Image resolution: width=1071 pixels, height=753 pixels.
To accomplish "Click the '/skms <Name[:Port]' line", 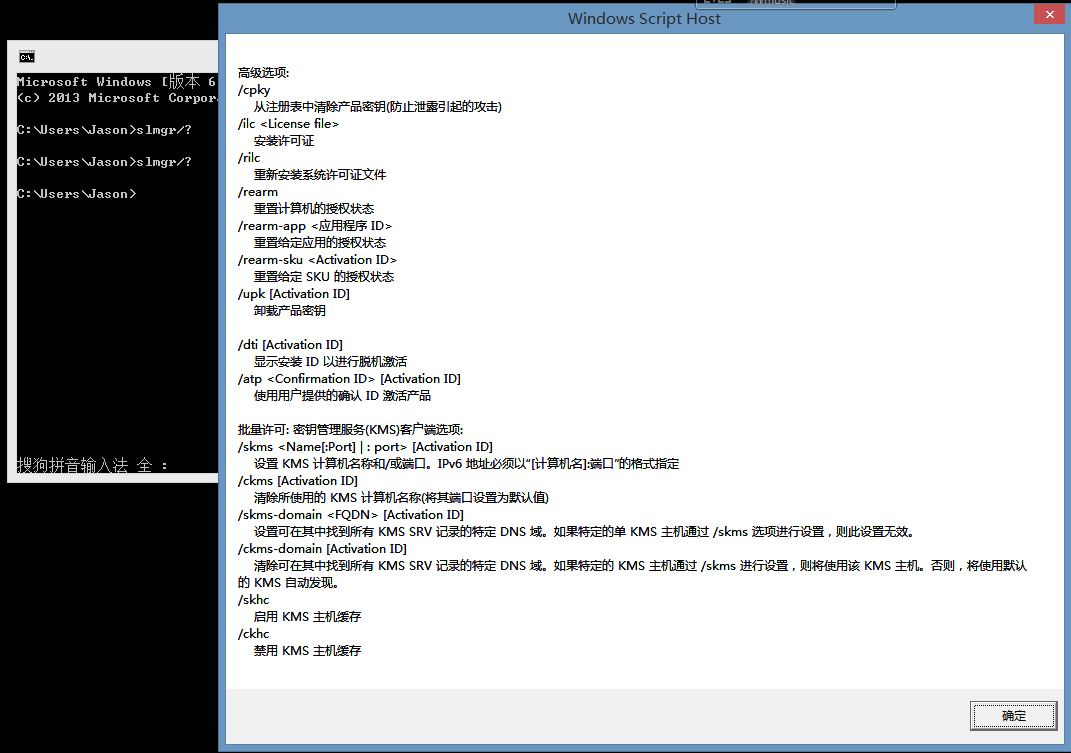I will pos(365,447).
